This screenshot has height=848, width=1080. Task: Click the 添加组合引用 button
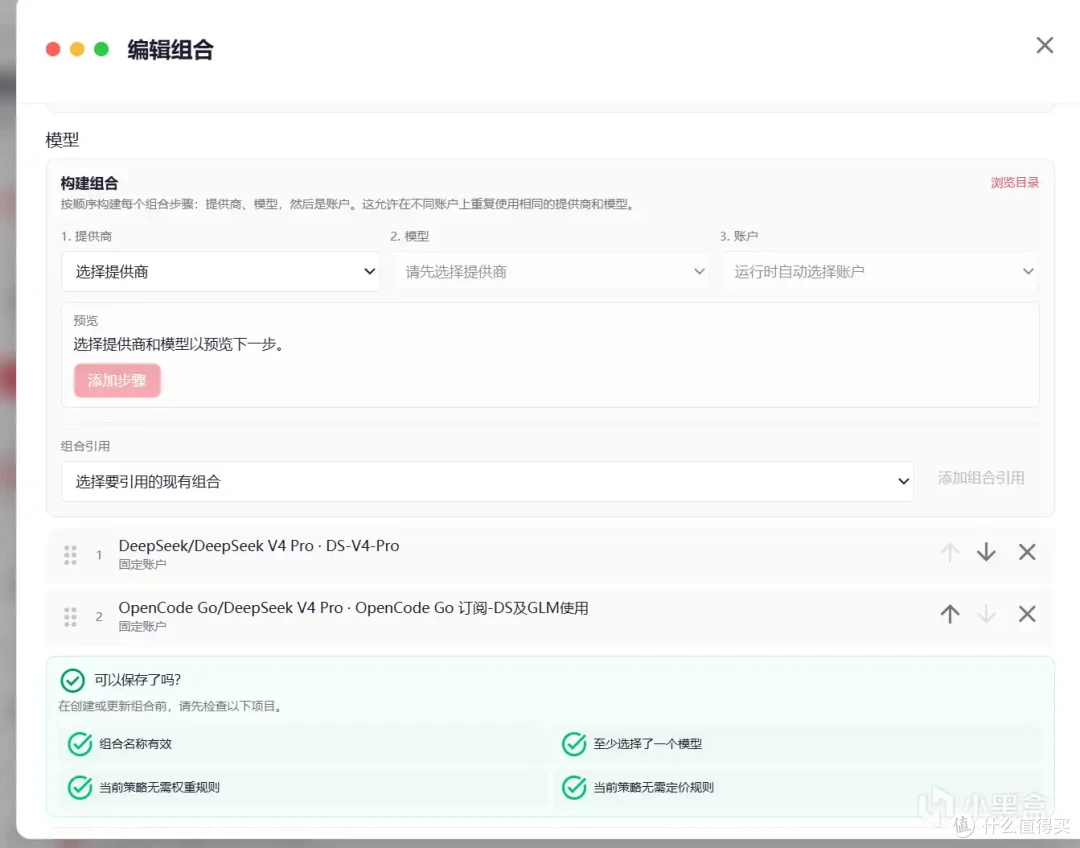point(981,478)
